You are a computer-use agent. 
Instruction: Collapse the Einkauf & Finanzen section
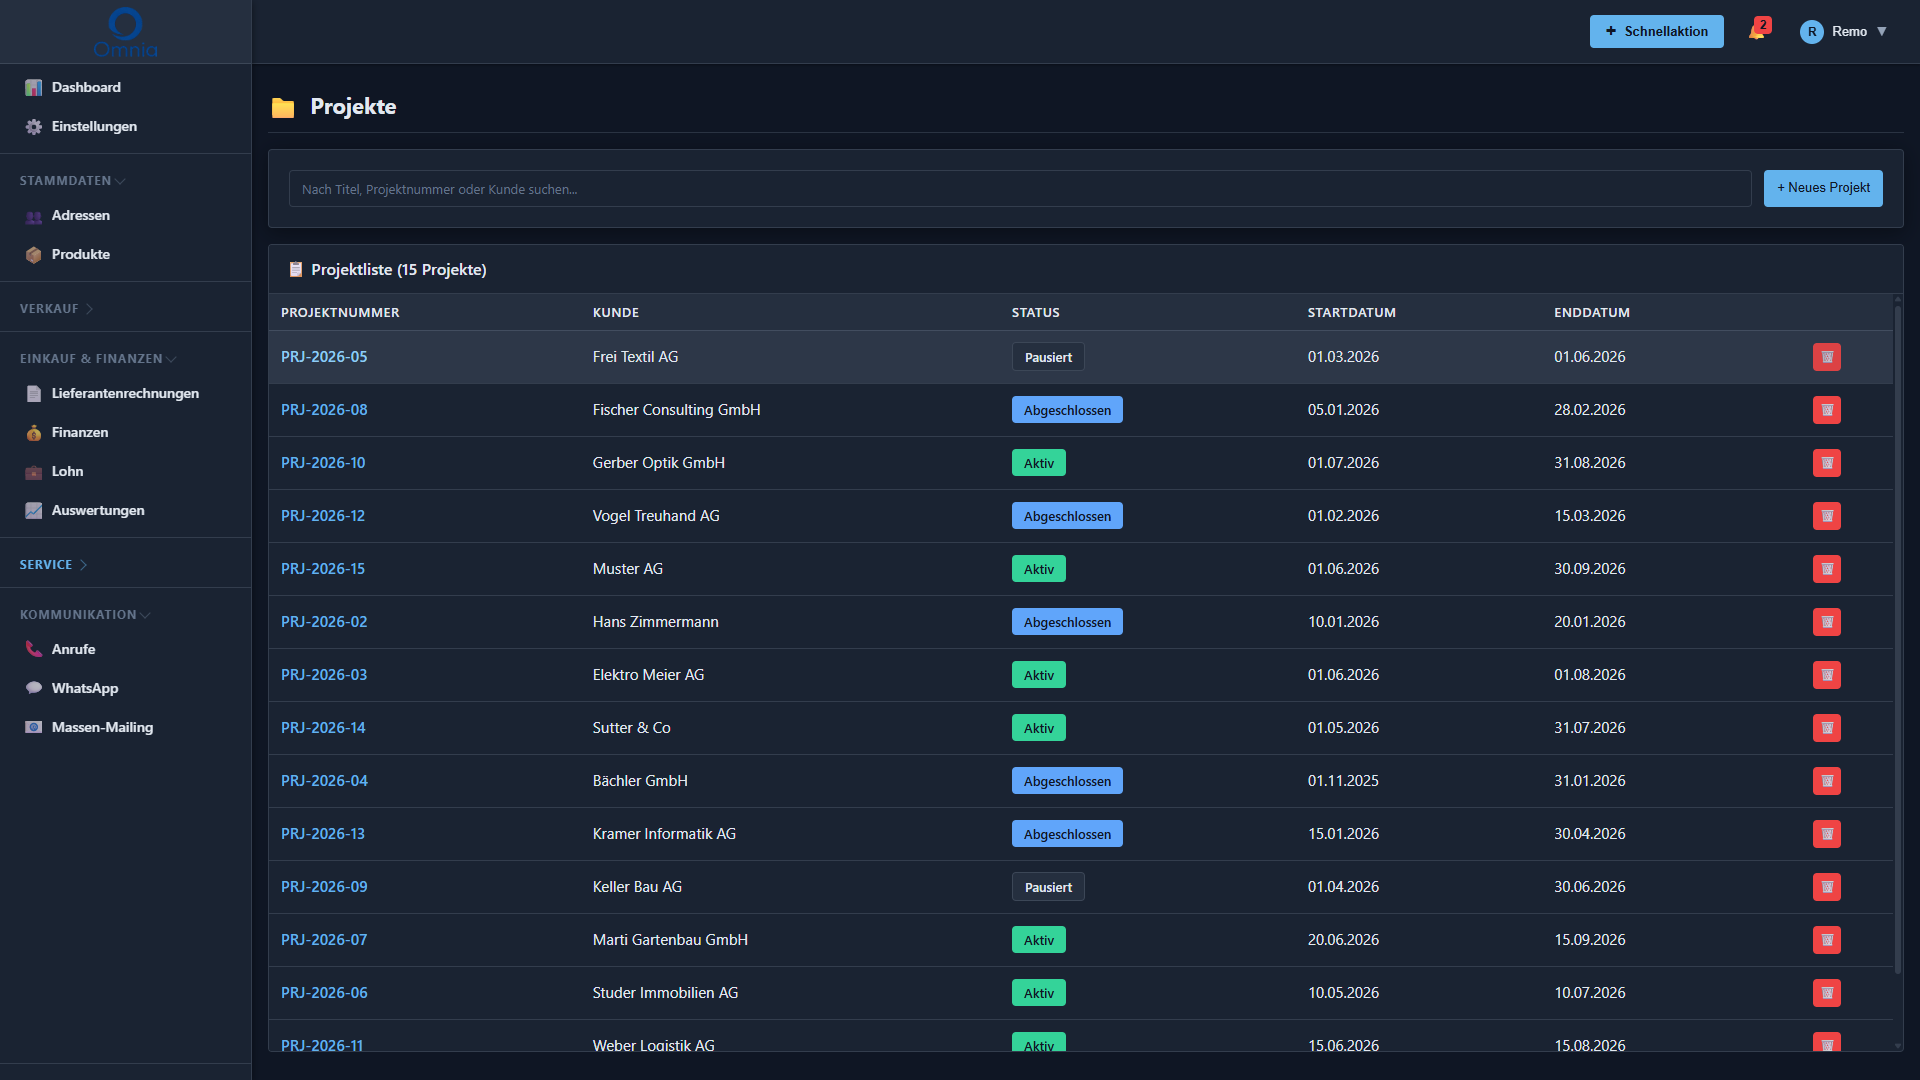[98, 359]
